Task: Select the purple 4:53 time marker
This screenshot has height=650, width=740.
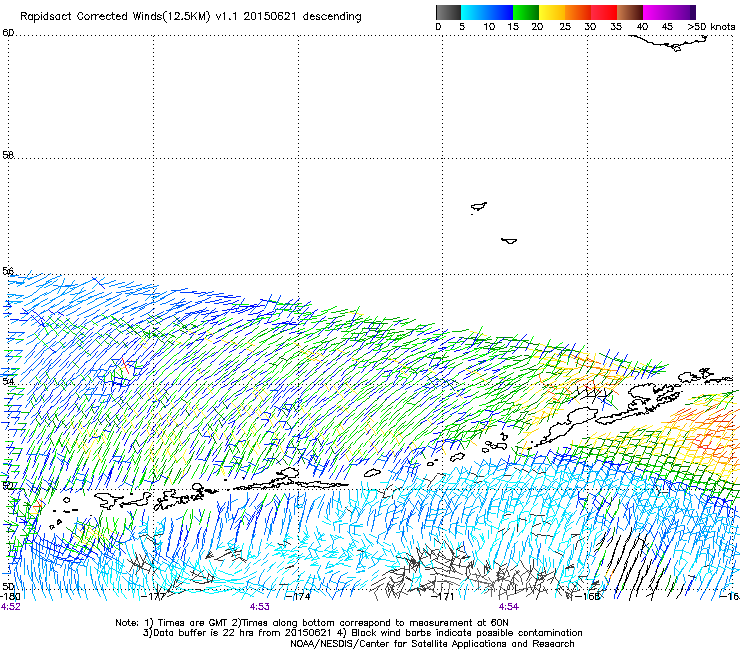Action: (260, 607)
